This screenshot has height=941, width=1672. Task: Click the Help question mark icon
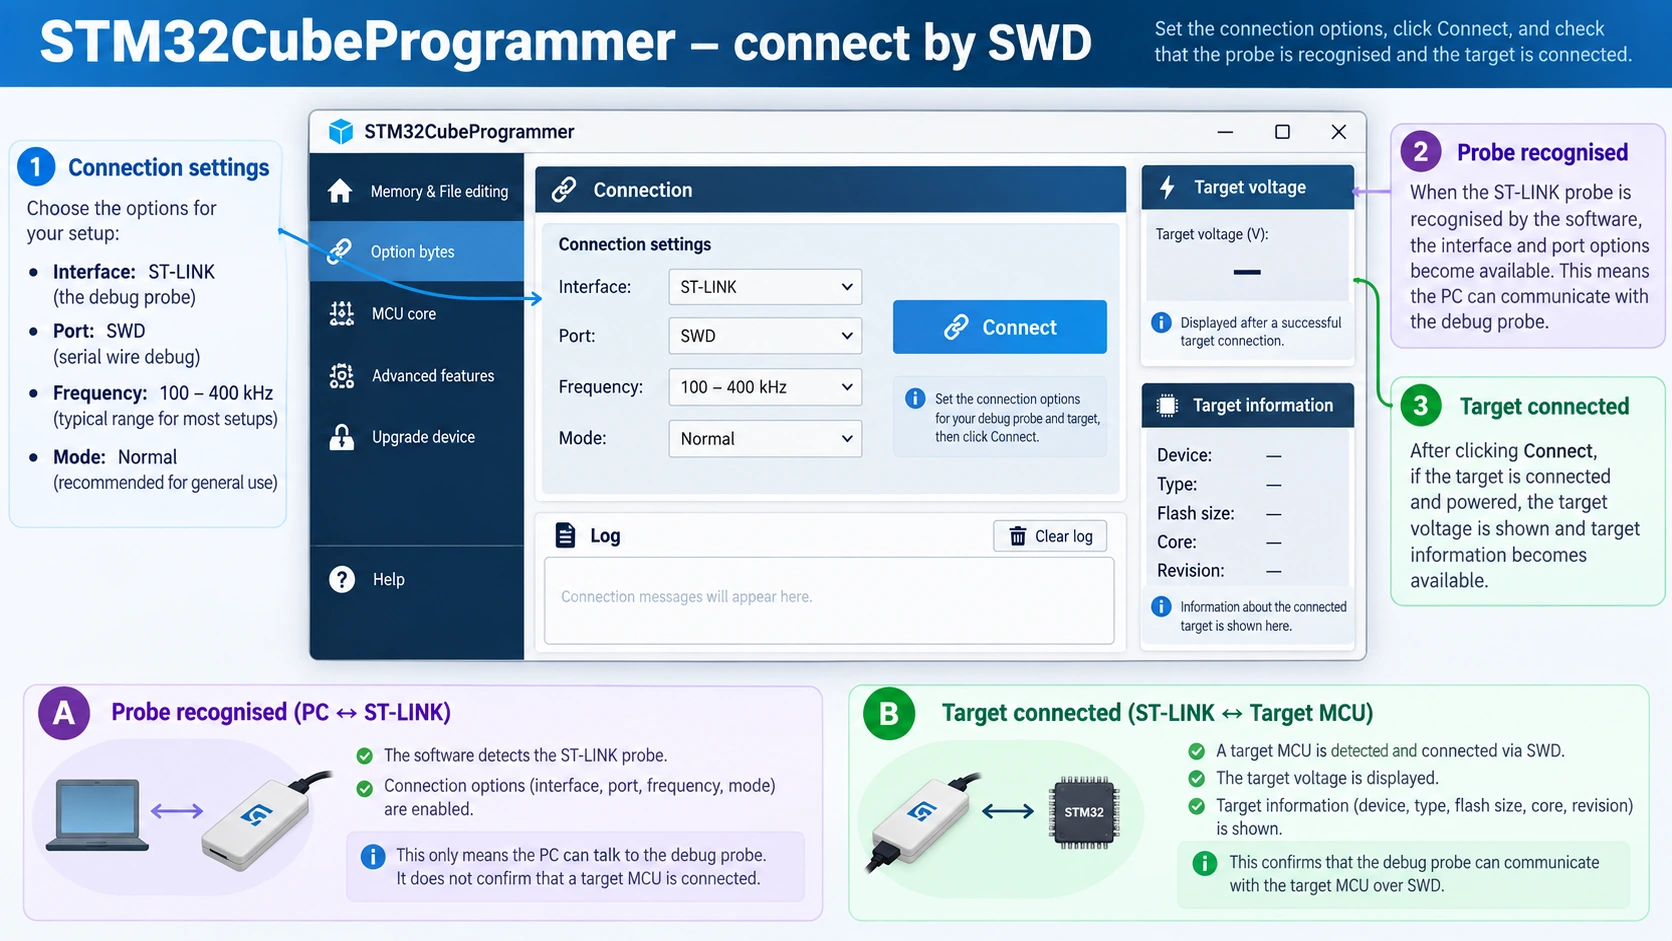342,579
